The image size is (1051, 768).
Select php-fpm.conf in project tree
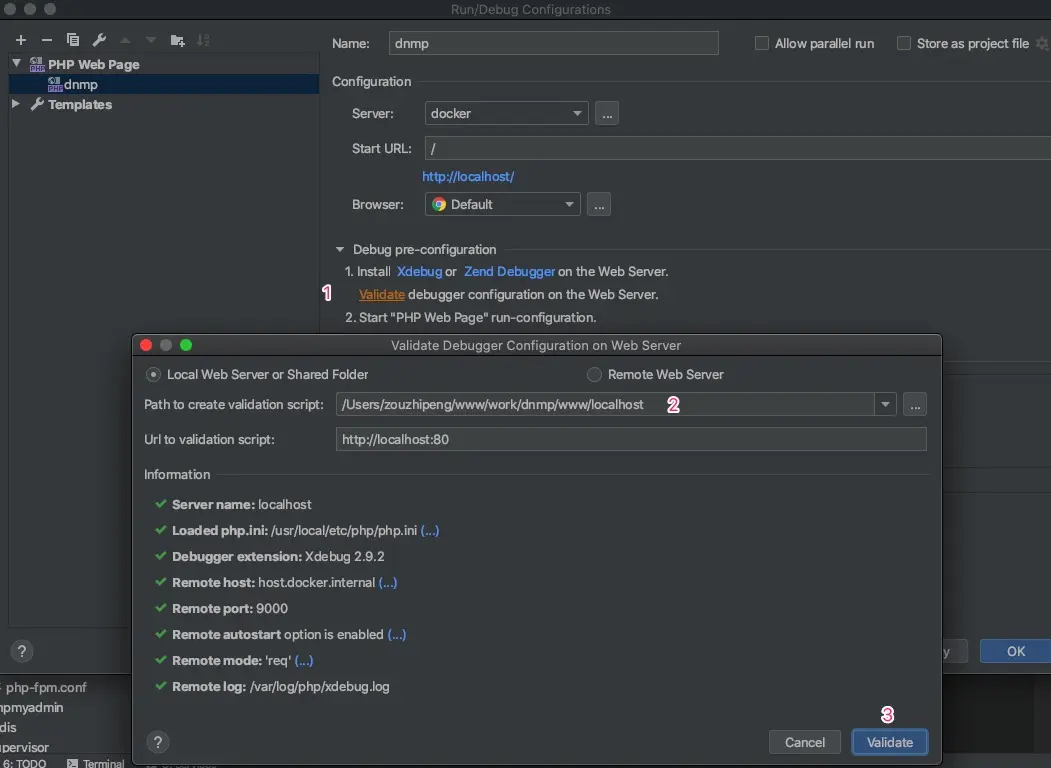[x=44, y=687]
